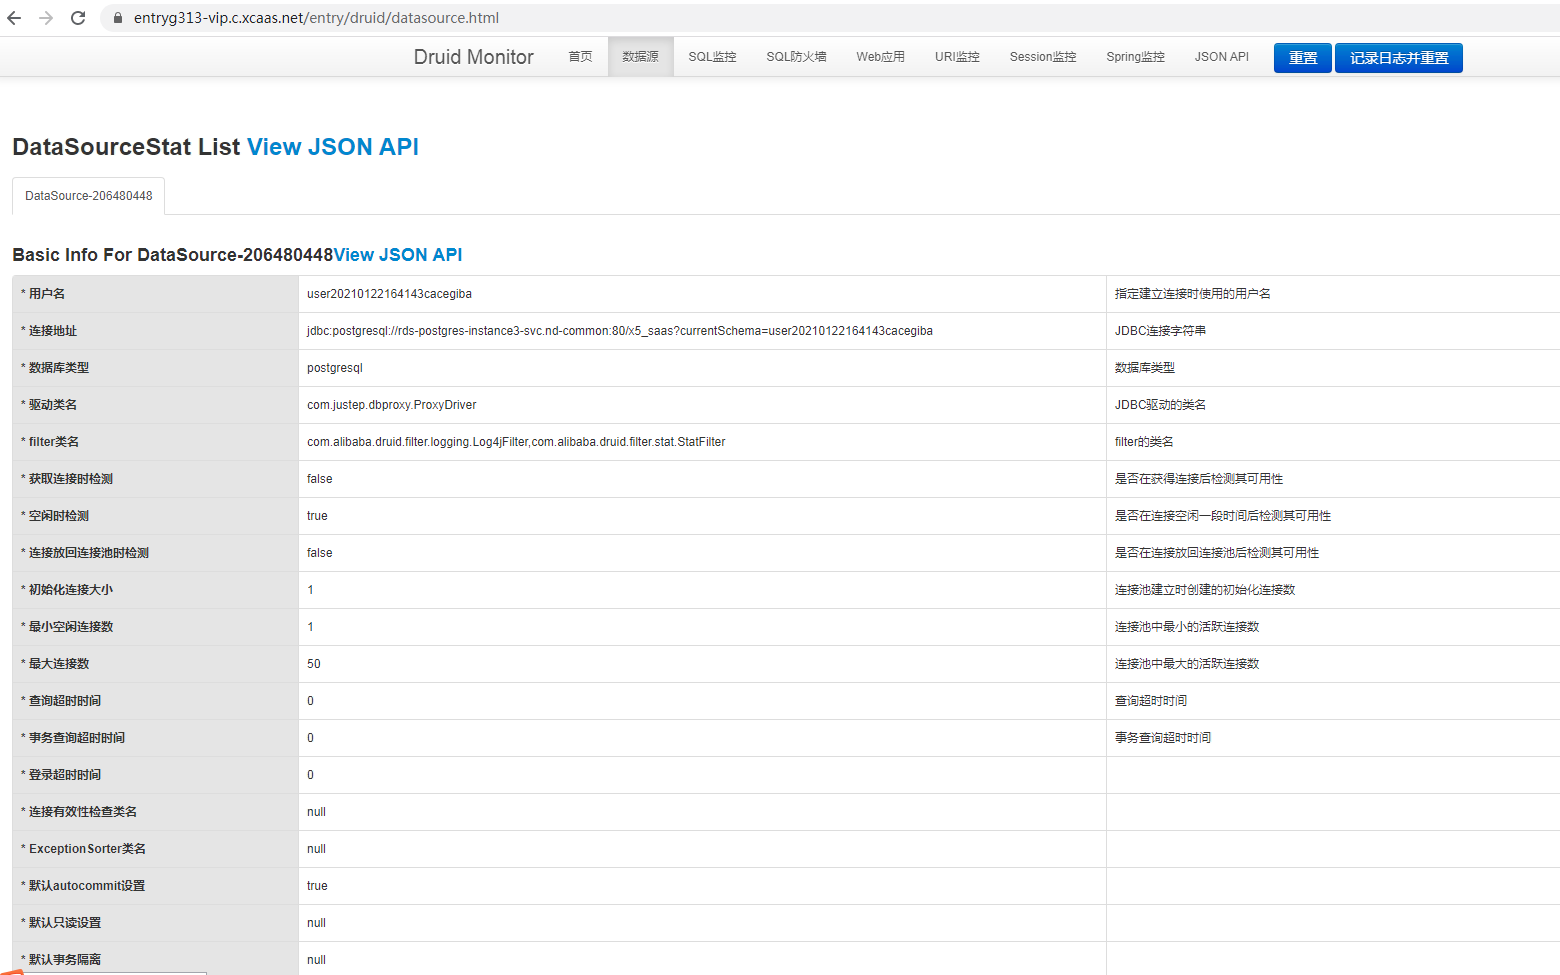The height and width of the screenshot is (975, 1560).
Task: Click the description 事务查询超时时间 in right column
Action: [1163, 738]
